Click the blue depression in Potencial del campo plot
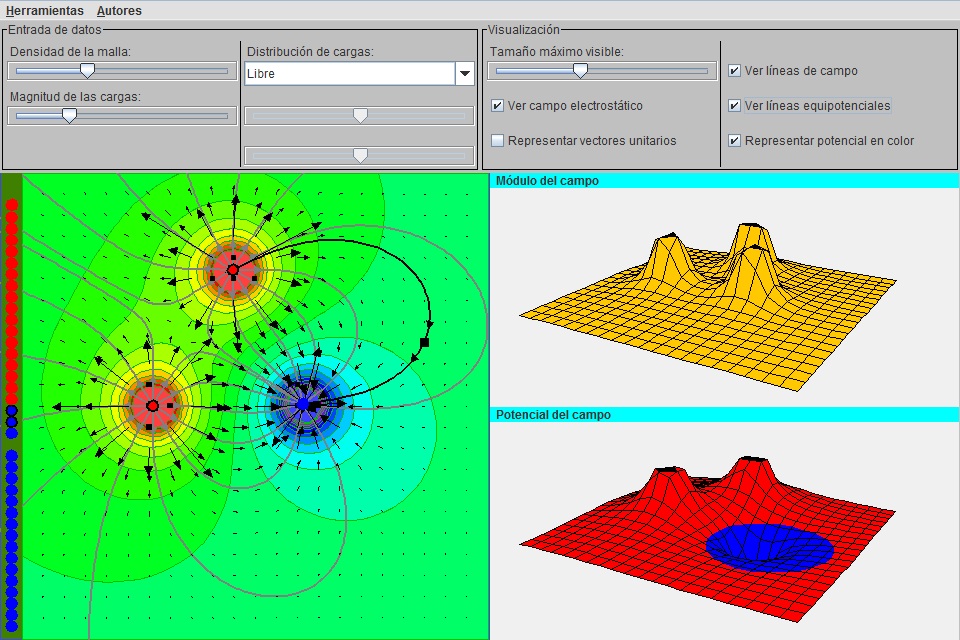 (769, 547)
